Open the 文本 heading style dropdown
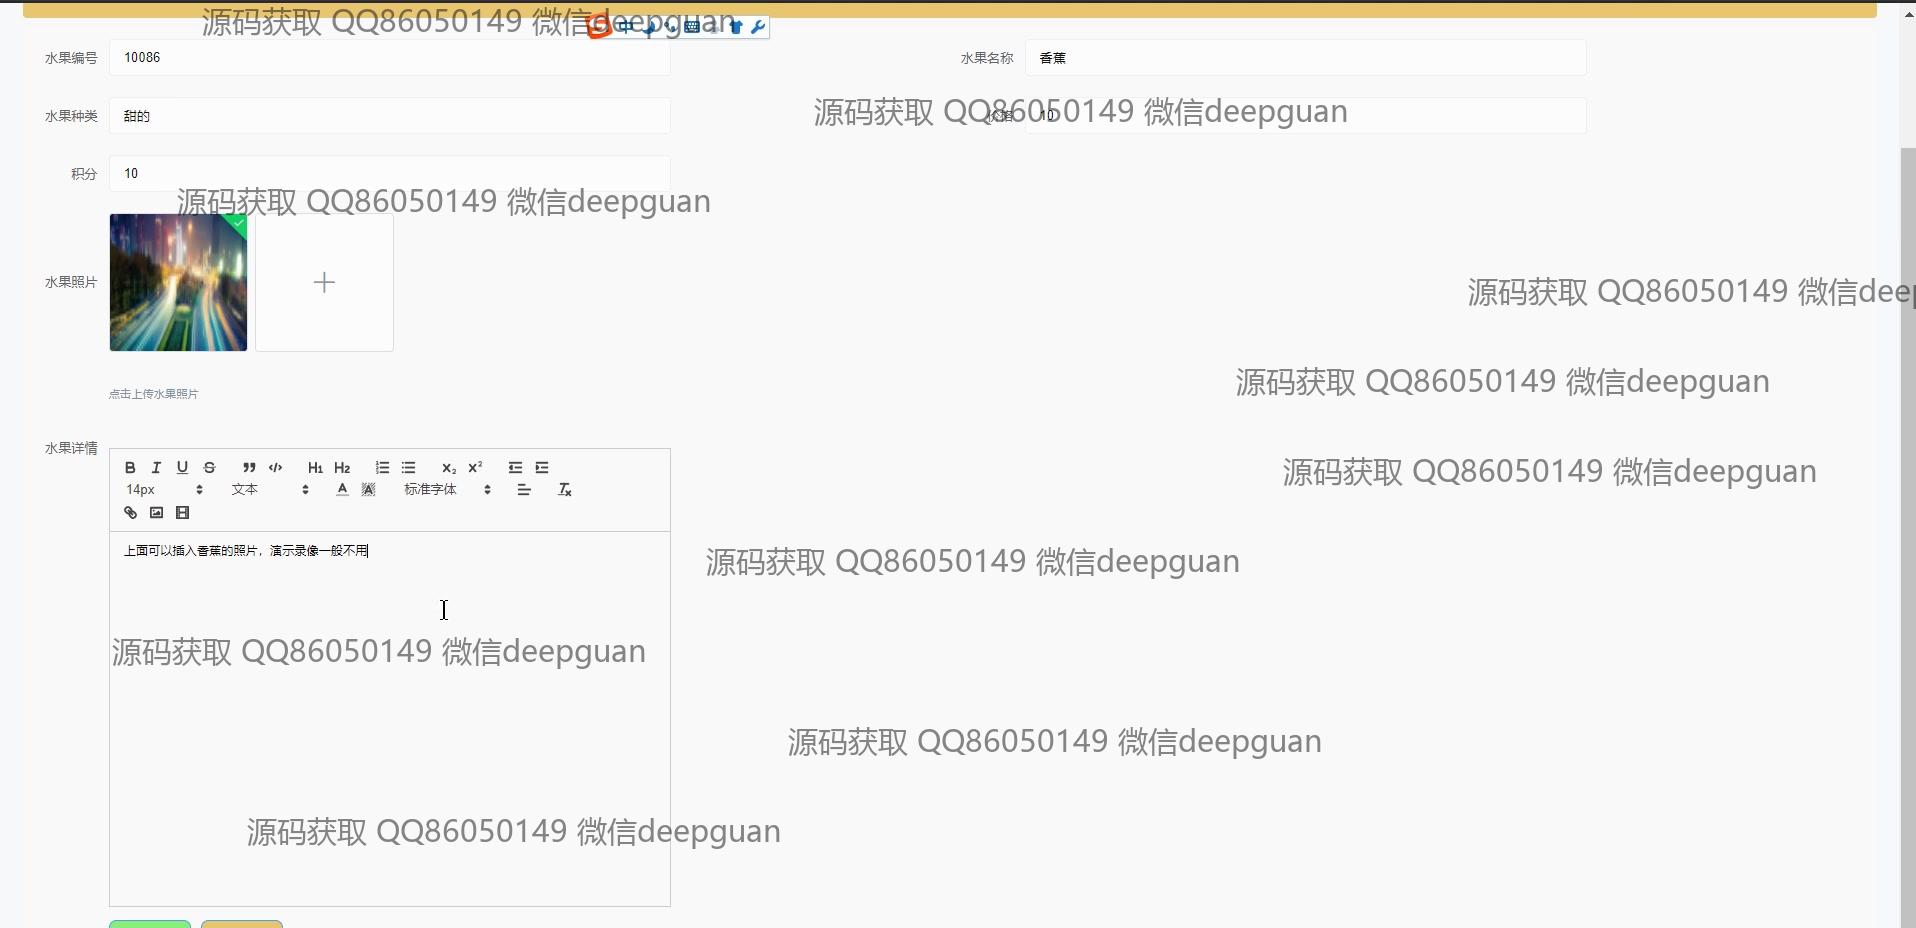 [271, 490]
